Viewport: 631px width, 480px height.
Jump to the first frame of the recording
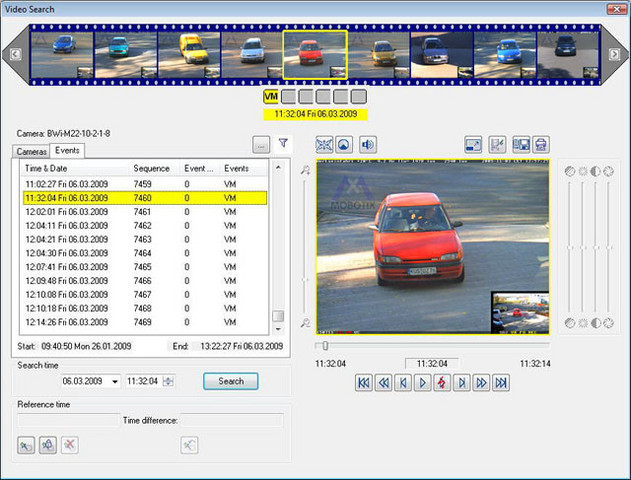coord(363,383)
